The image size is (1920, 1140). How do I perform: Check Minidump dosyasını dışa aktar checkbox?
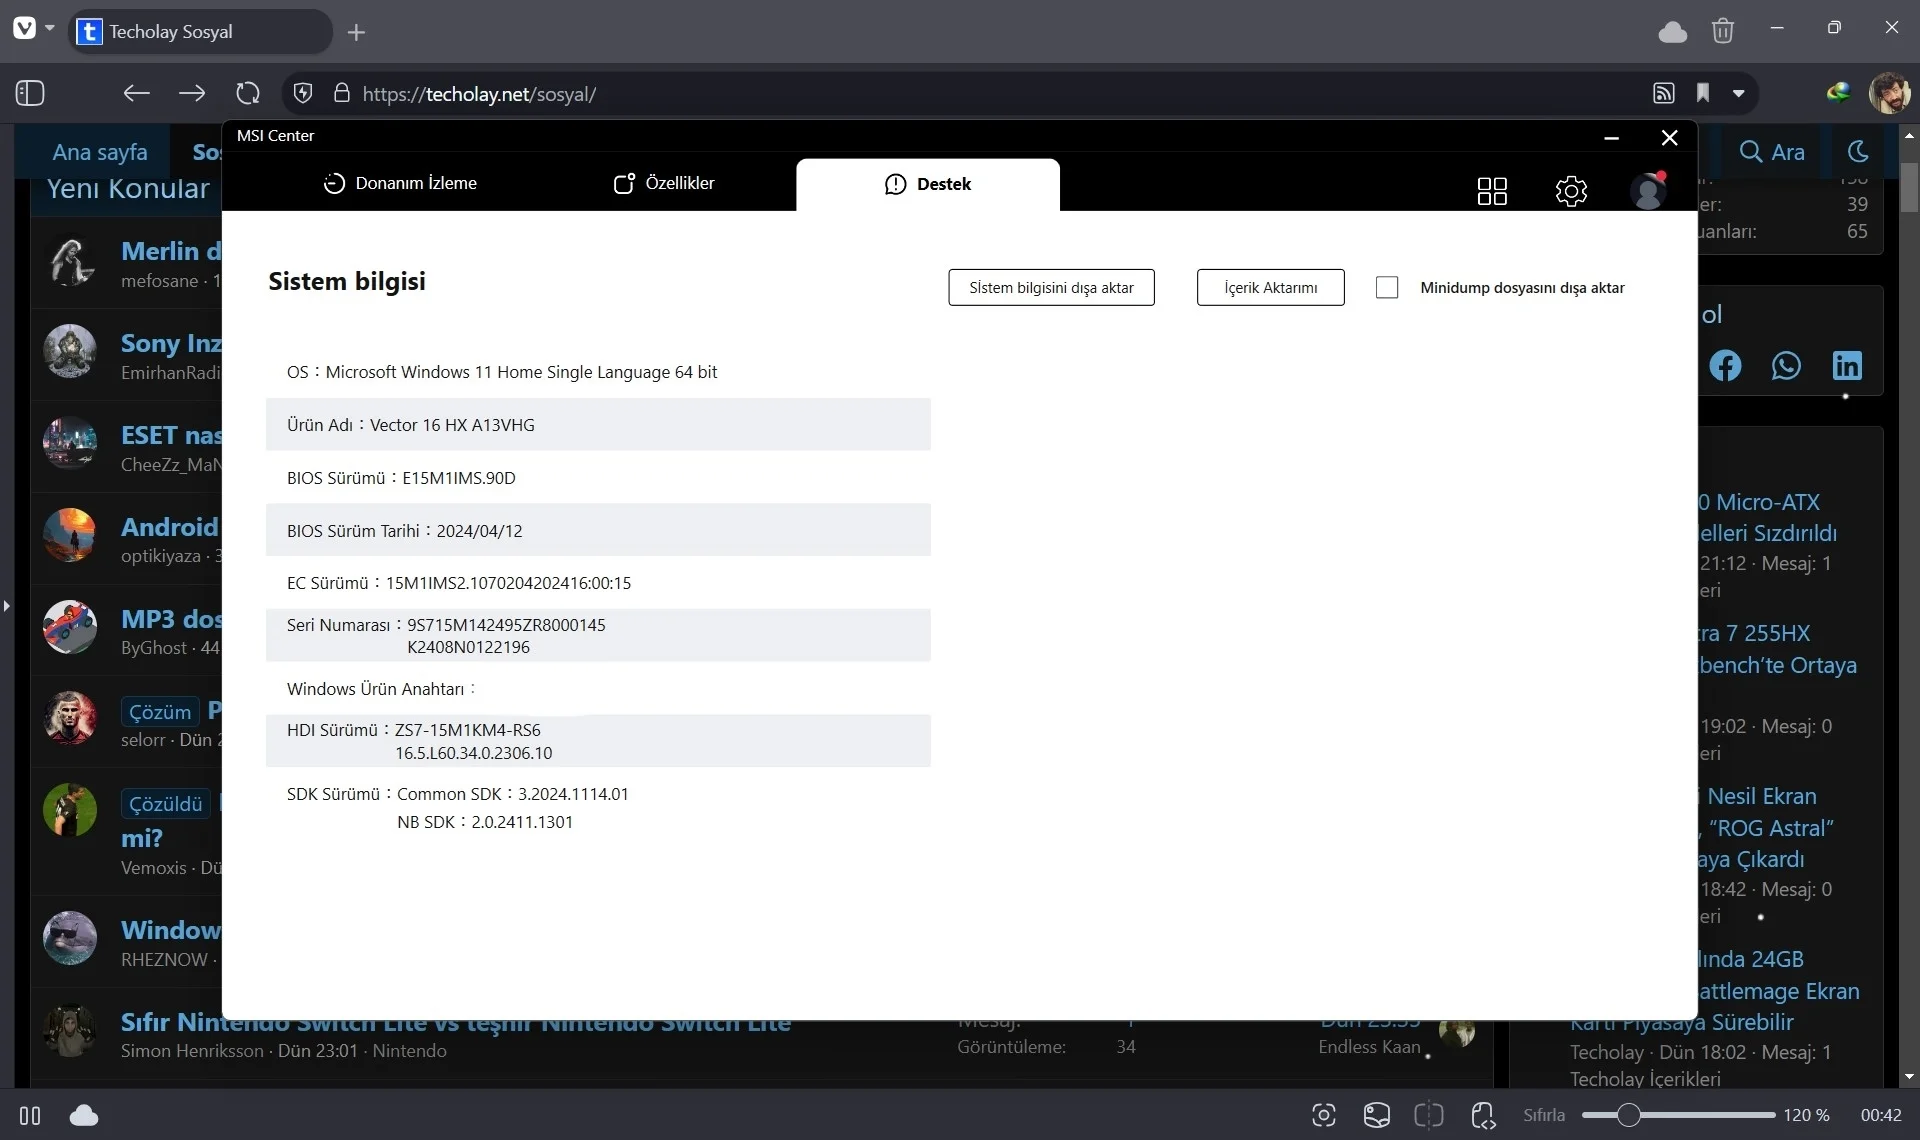click(x=1387, y=287)
